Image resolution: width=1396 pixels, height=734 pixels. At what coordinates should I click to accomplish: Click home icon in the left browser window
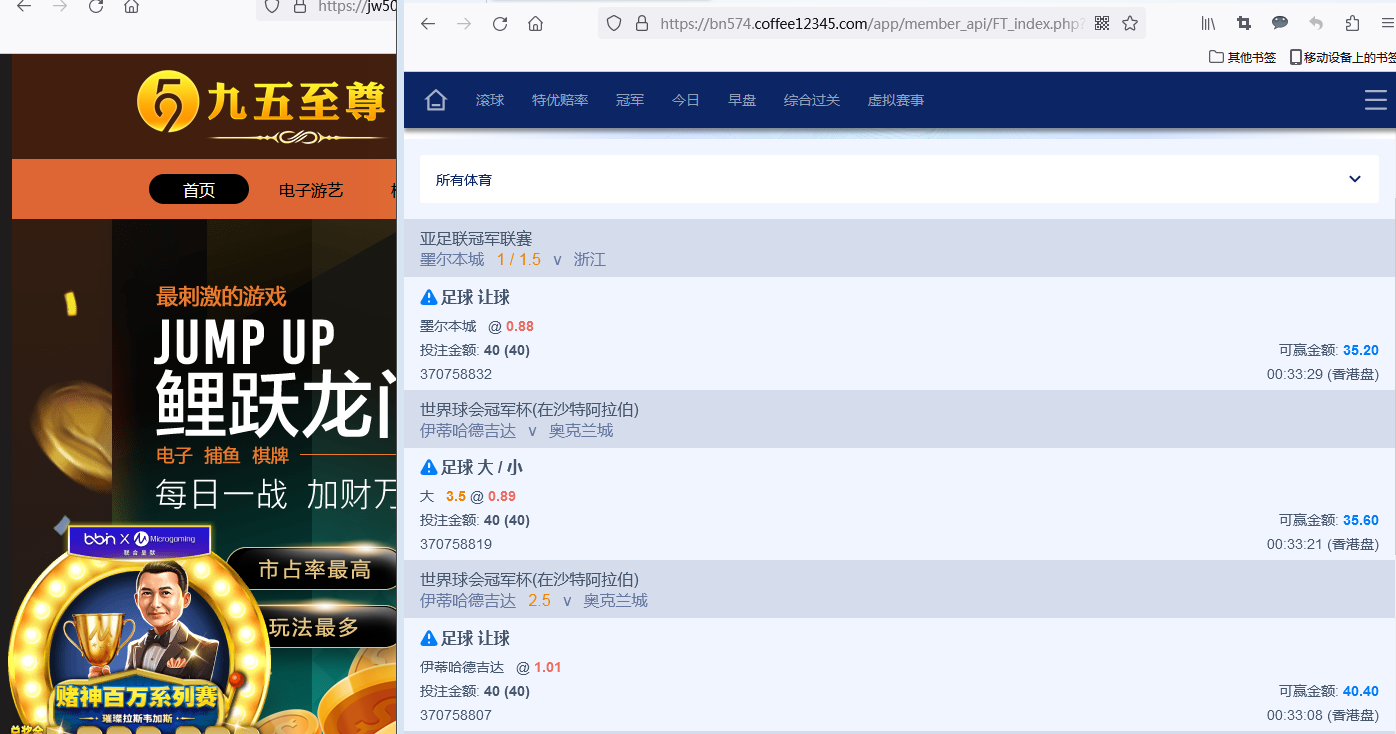(x=131, y=6)
